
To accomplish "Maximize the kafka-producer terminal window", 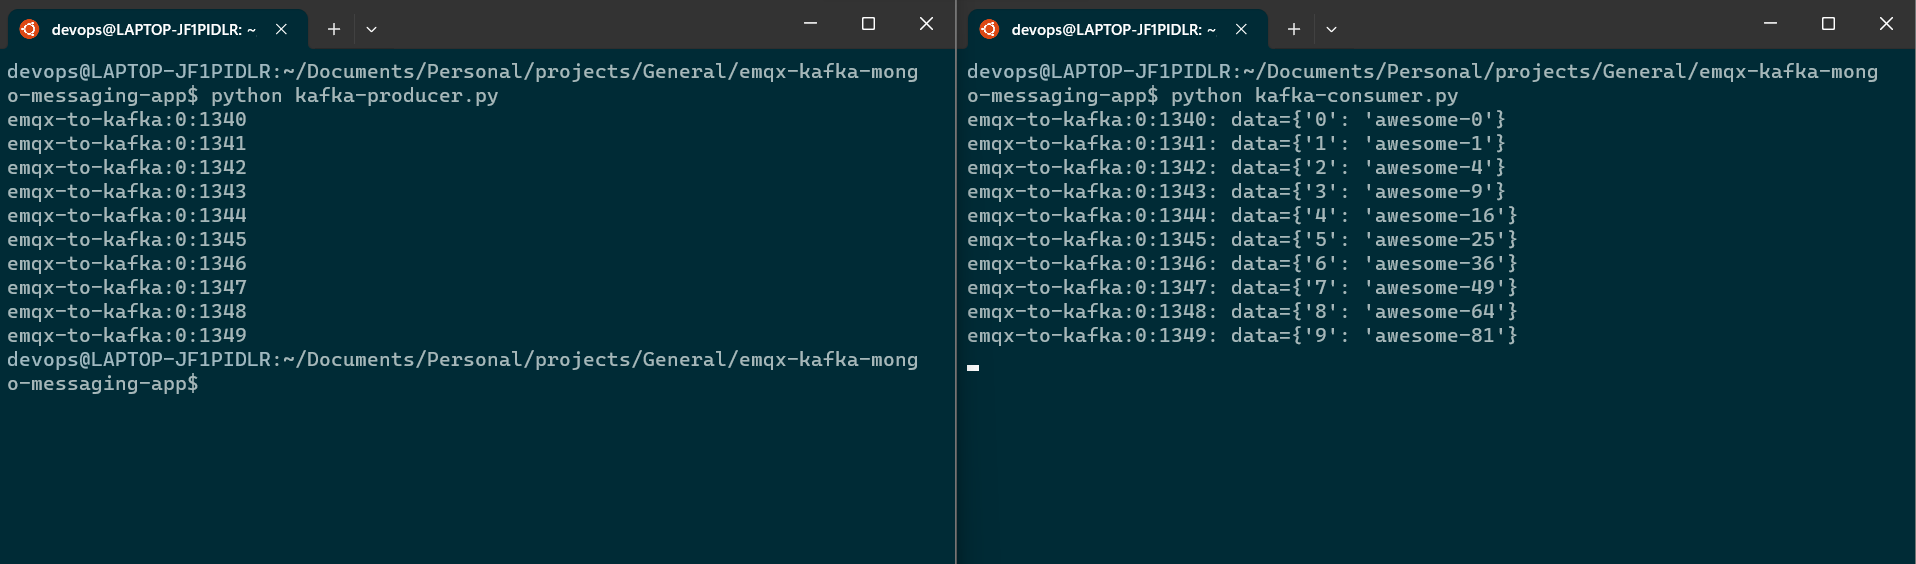I will point(868,23).
